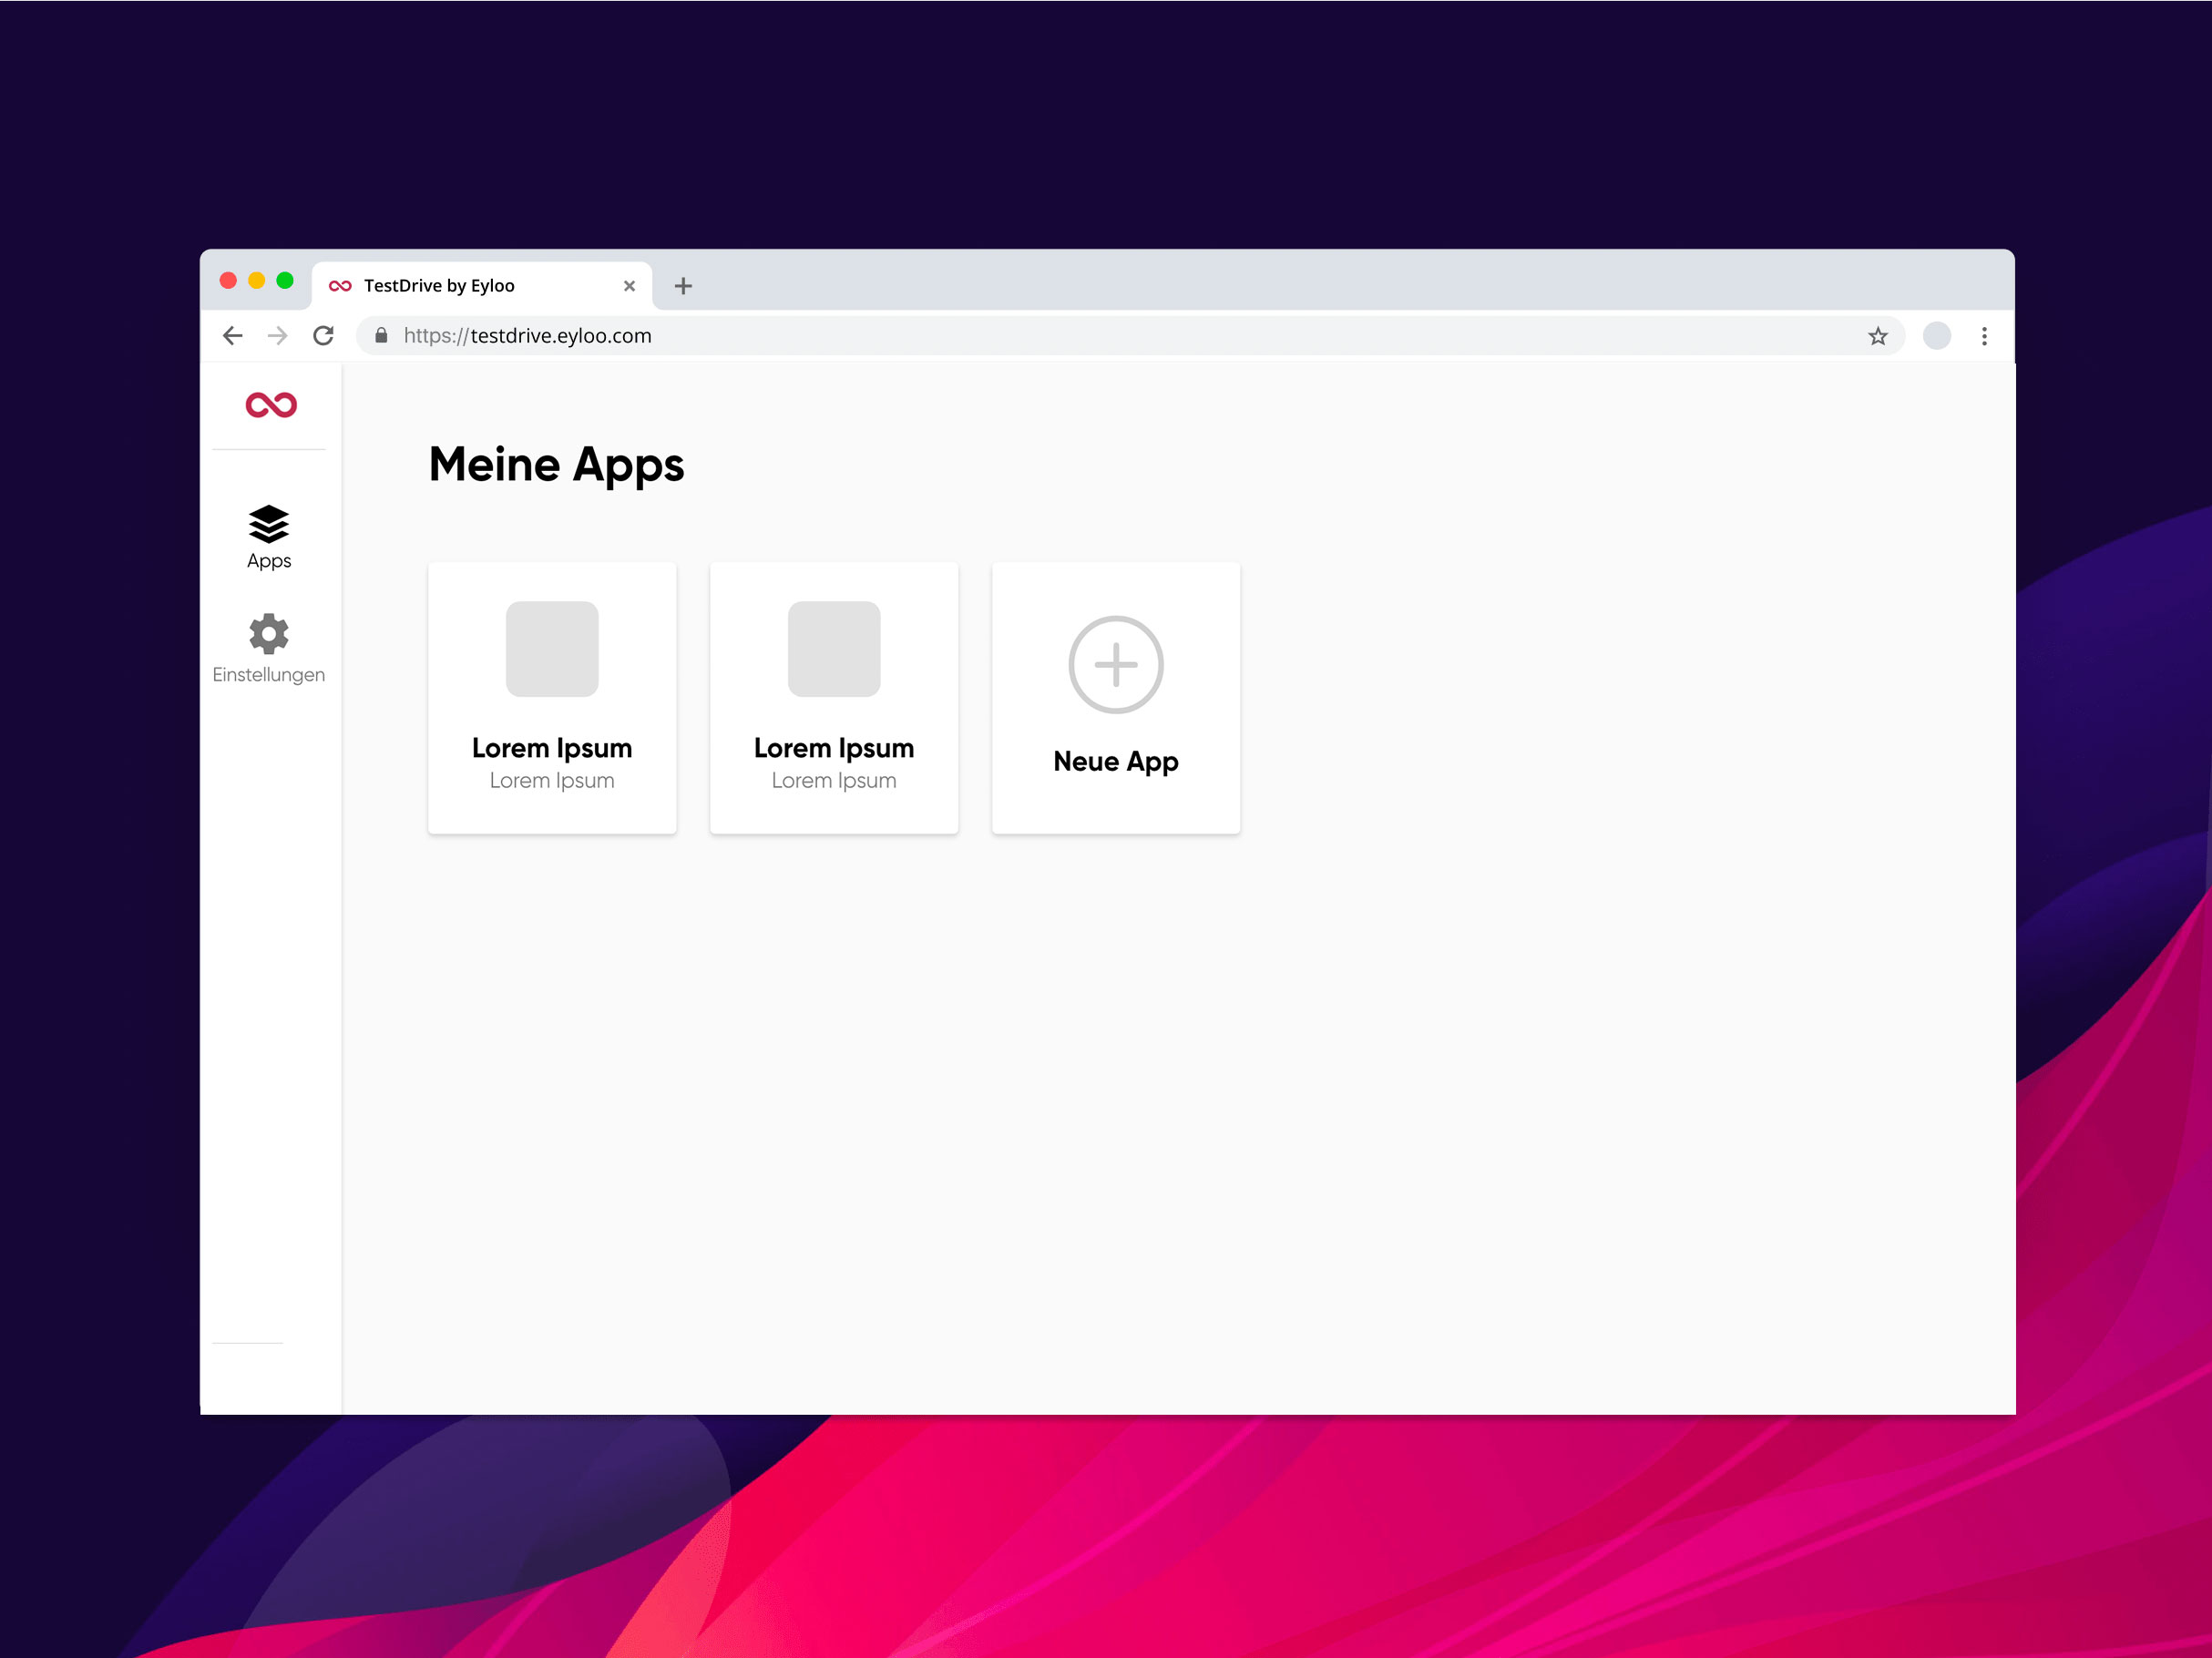Reload the page with refresh icon
2212x1658 pixels.
[x=323, y=336]
